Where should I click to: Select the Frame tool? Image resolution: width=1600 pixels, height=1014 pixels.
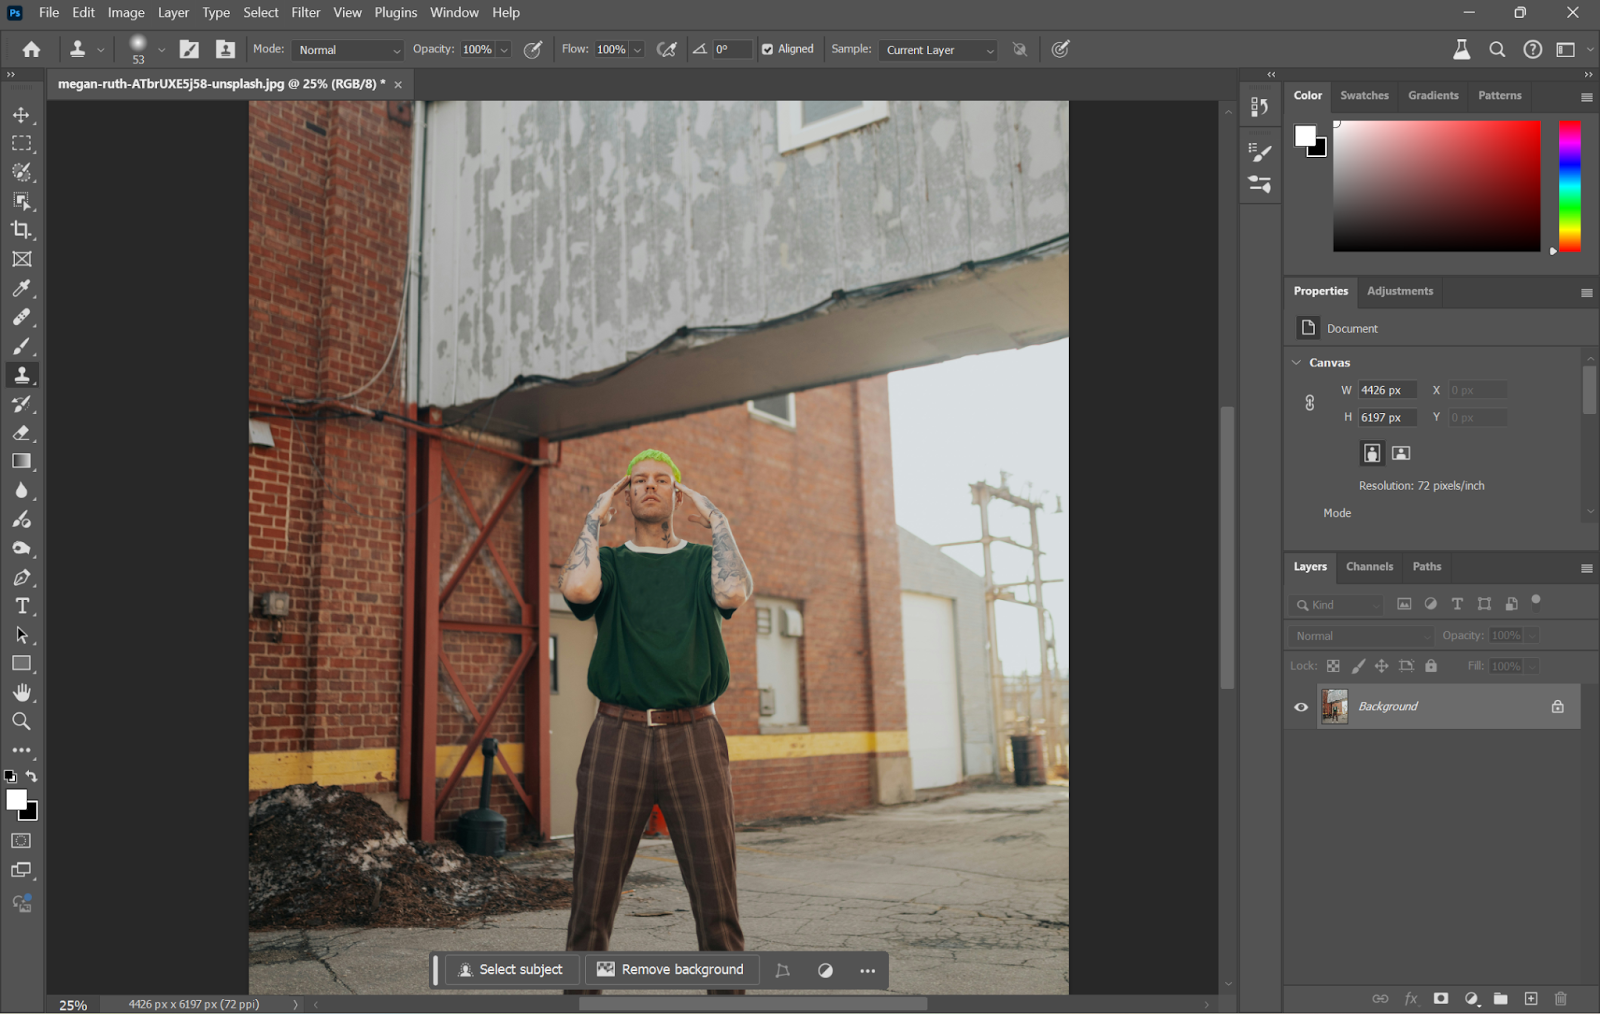click(x=21, y=259)
